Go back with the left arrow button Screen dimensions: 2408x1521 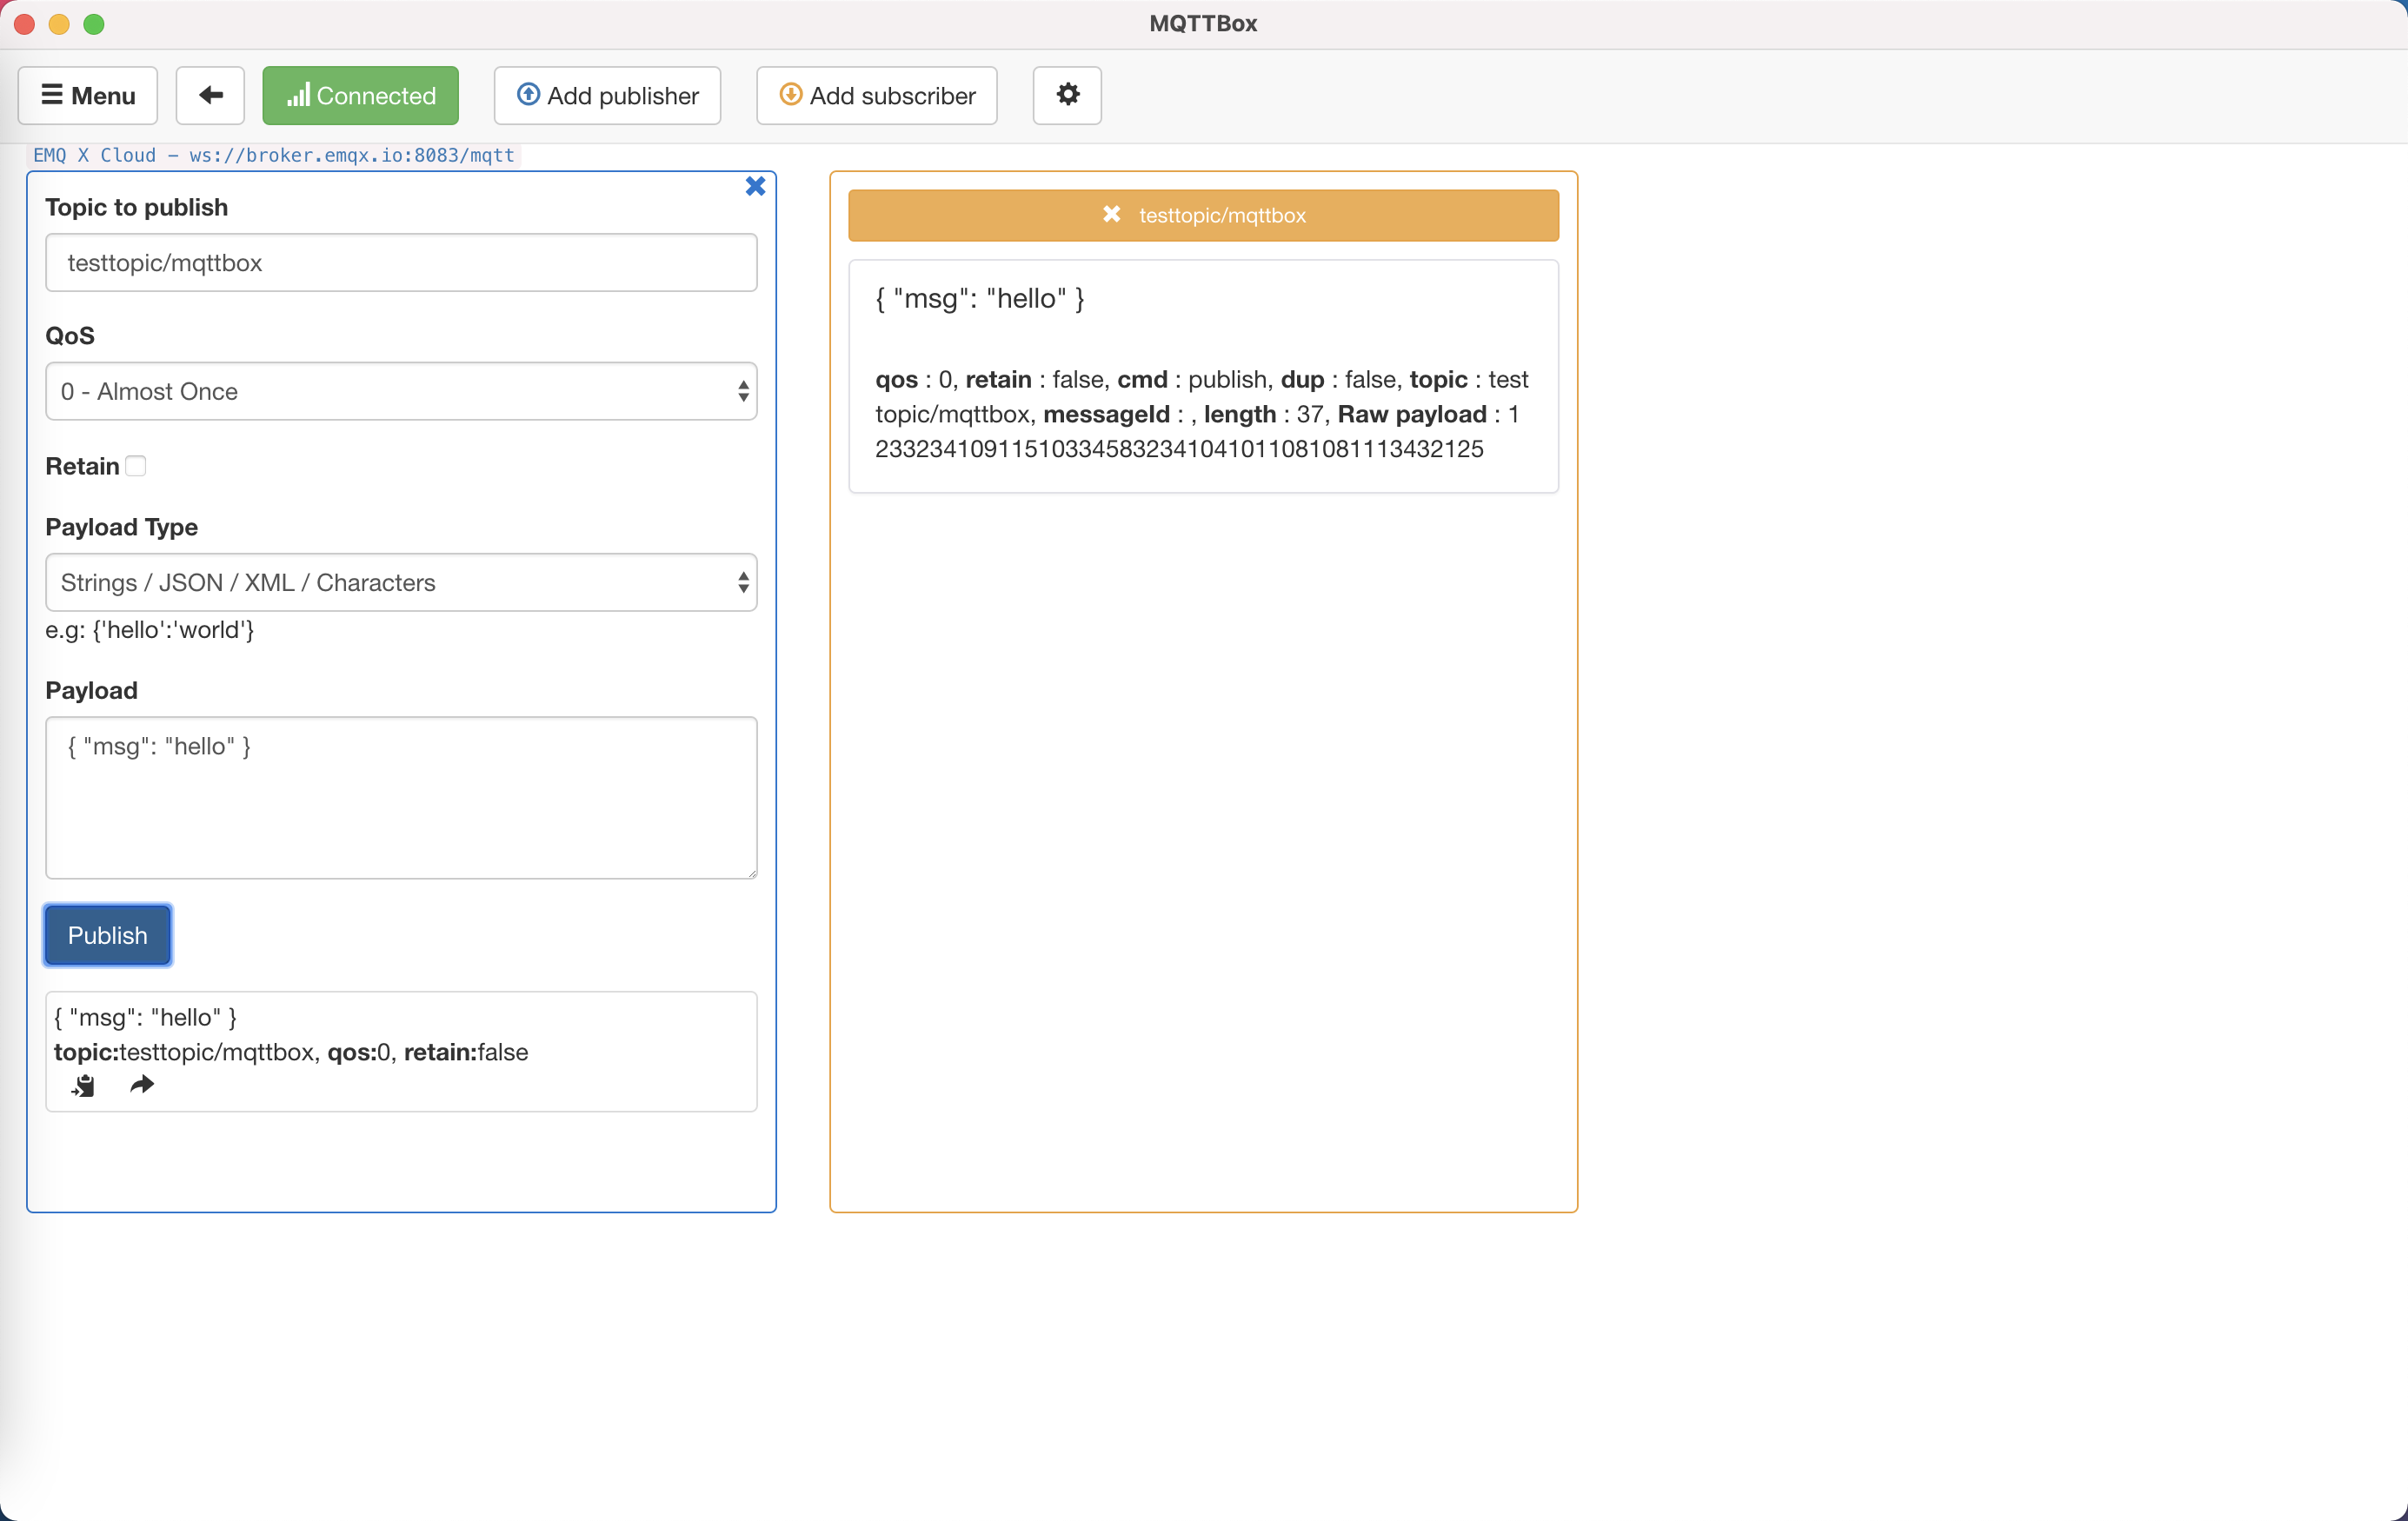pos(210,95)
